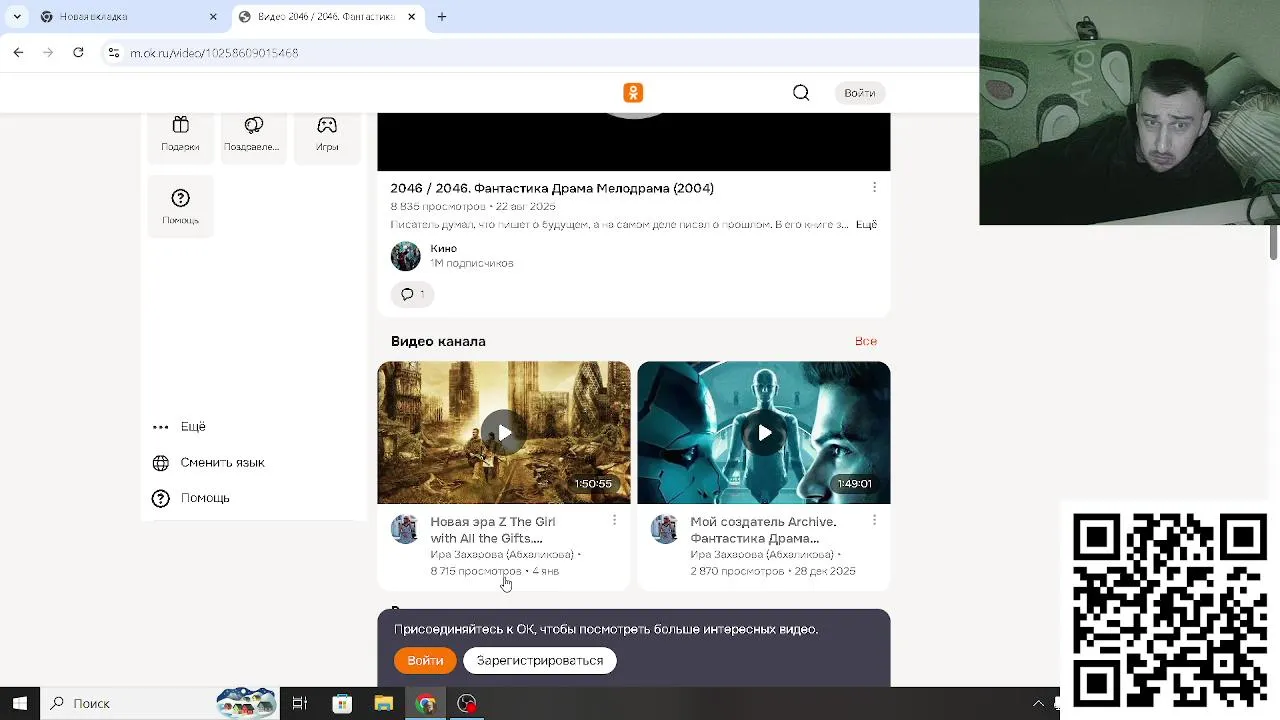1280x720 pixels.
Task: Open Microsoft Store from taskbar
Action: pyautogui.click(x=342, y=703)
